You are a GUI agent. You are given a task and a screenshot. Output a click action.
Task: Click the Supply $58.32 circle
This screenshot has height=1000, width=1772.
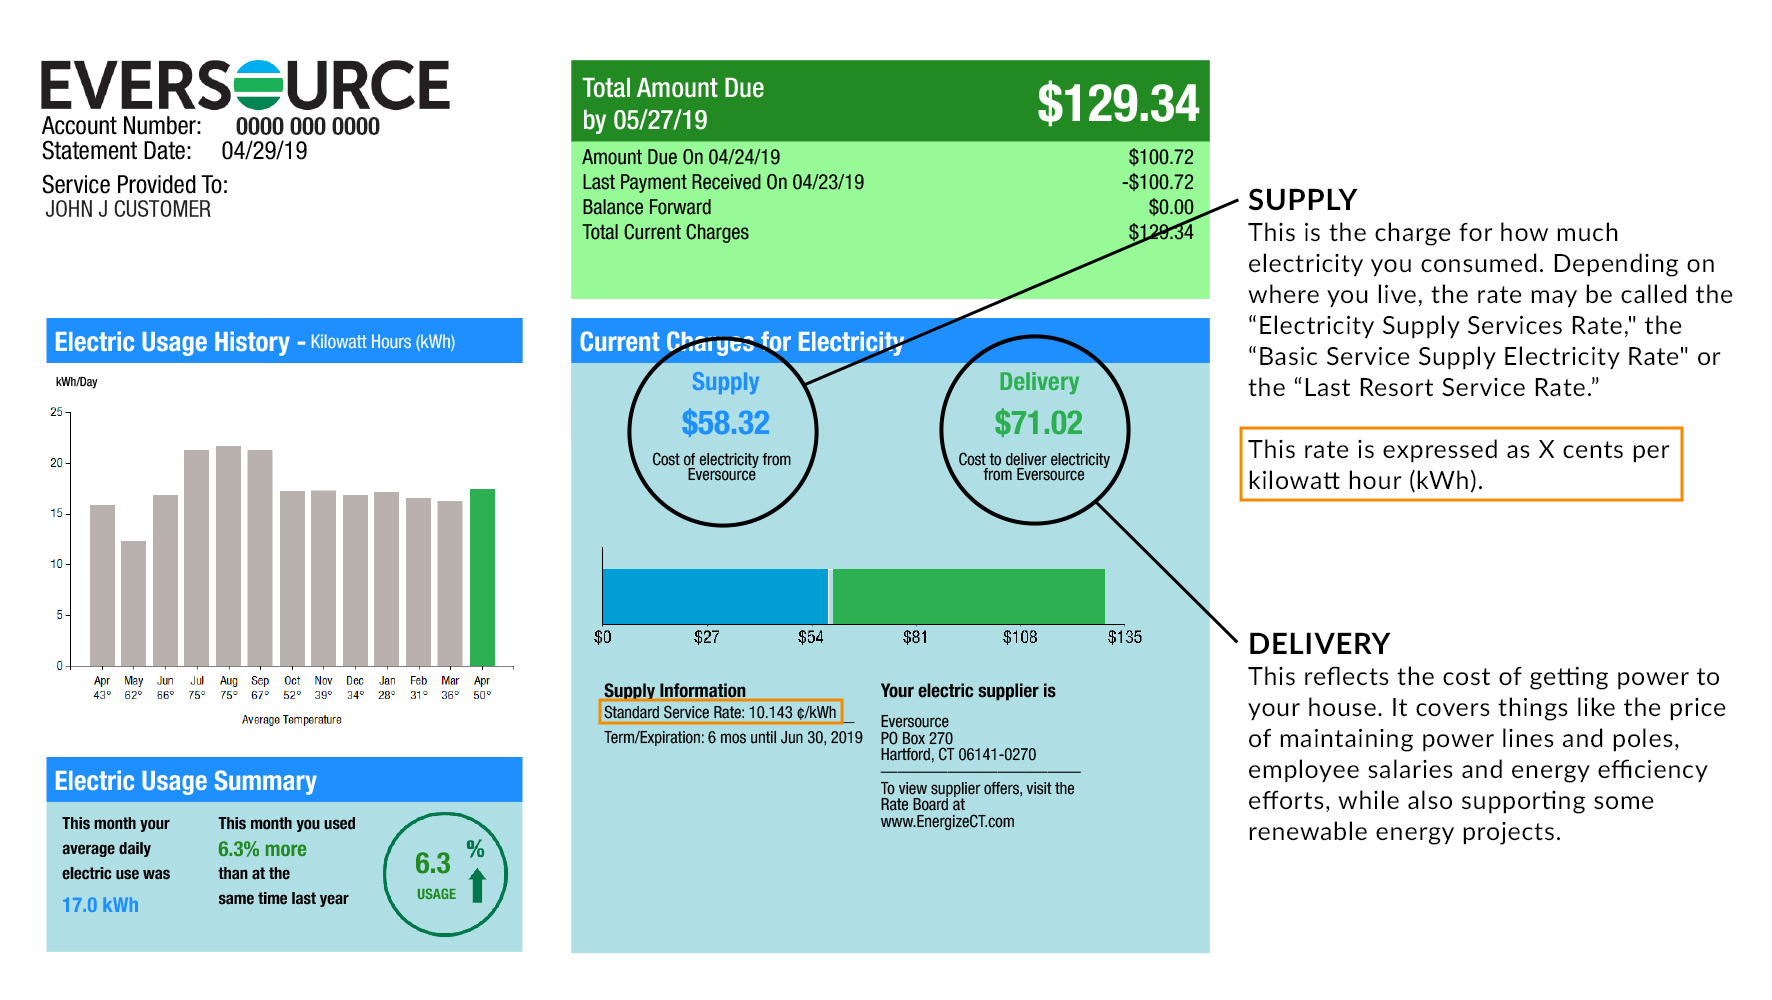point(723,431)
